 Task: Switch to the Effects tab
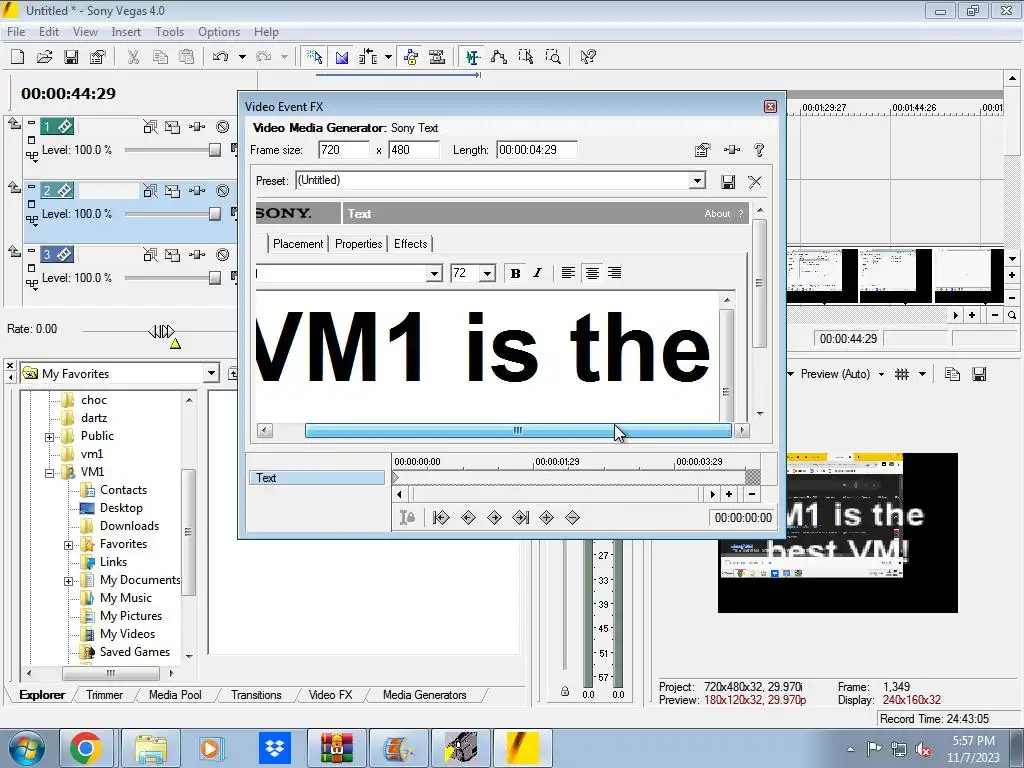pos(411,244)
